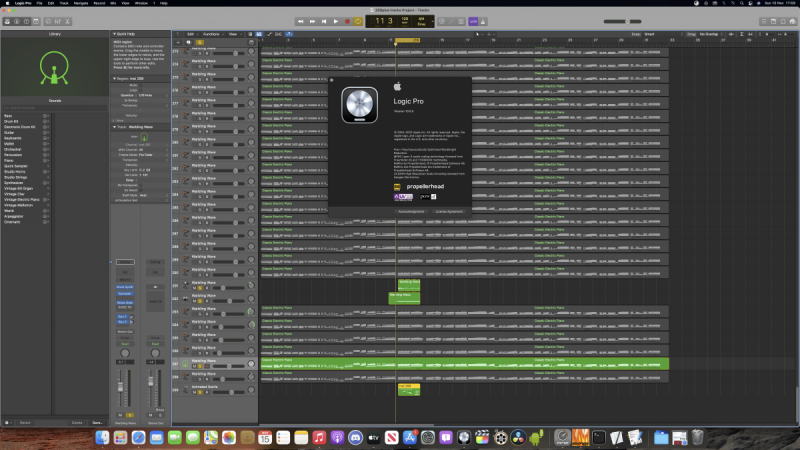
Task: Open the Library panel icon in toolbar
Action: pos(7,20)
